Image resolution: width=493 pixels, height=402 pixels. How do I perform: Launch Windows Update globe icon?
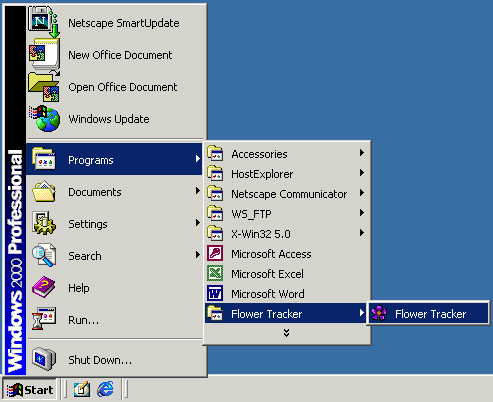click(44, 119)
